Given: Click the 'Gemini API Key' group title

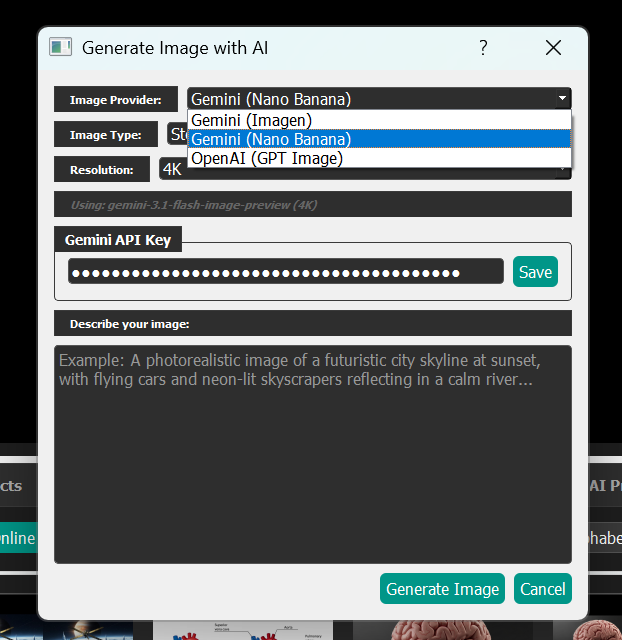Looking at the screenshot, I should (118, 240).
